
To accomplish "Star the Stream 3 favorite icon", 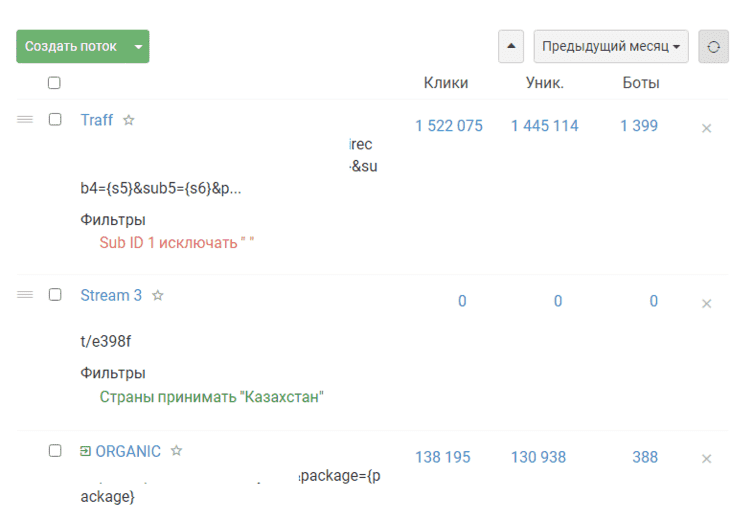I will pos(157,296).
